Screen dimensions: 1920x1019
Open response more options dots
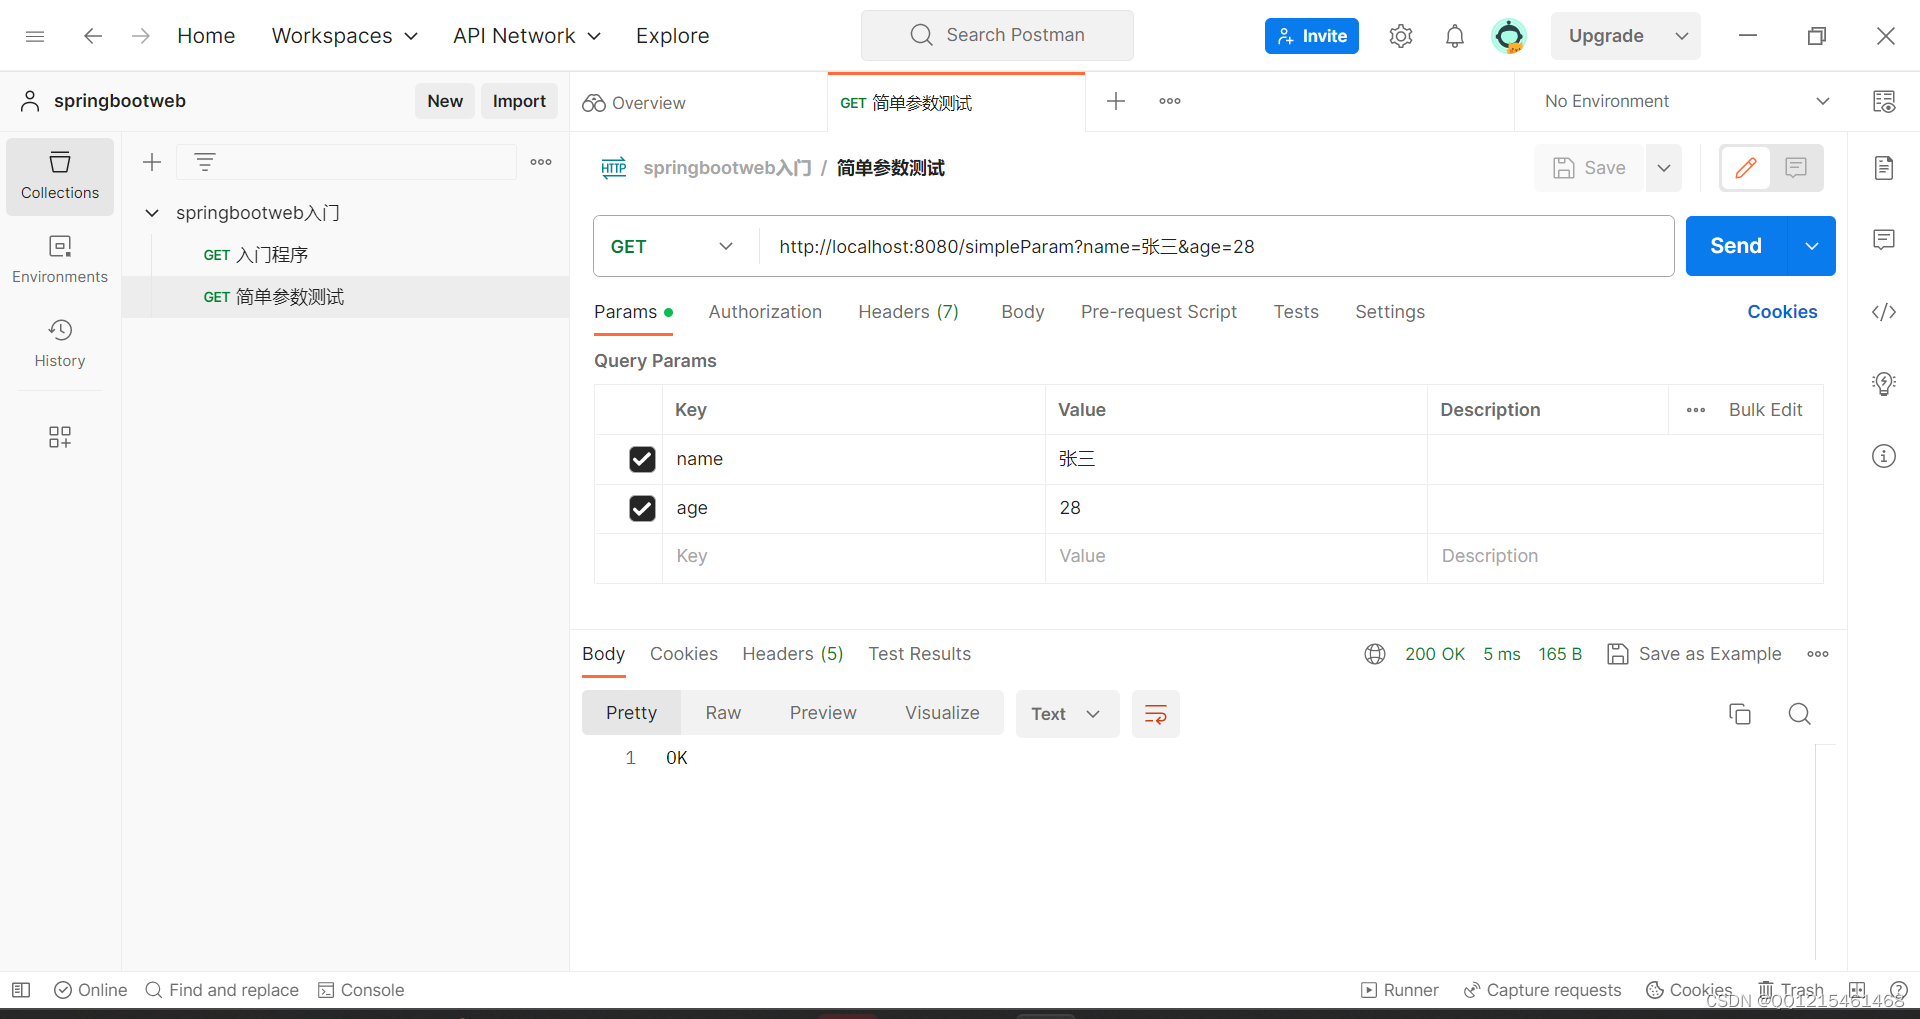pos(1818,654)
